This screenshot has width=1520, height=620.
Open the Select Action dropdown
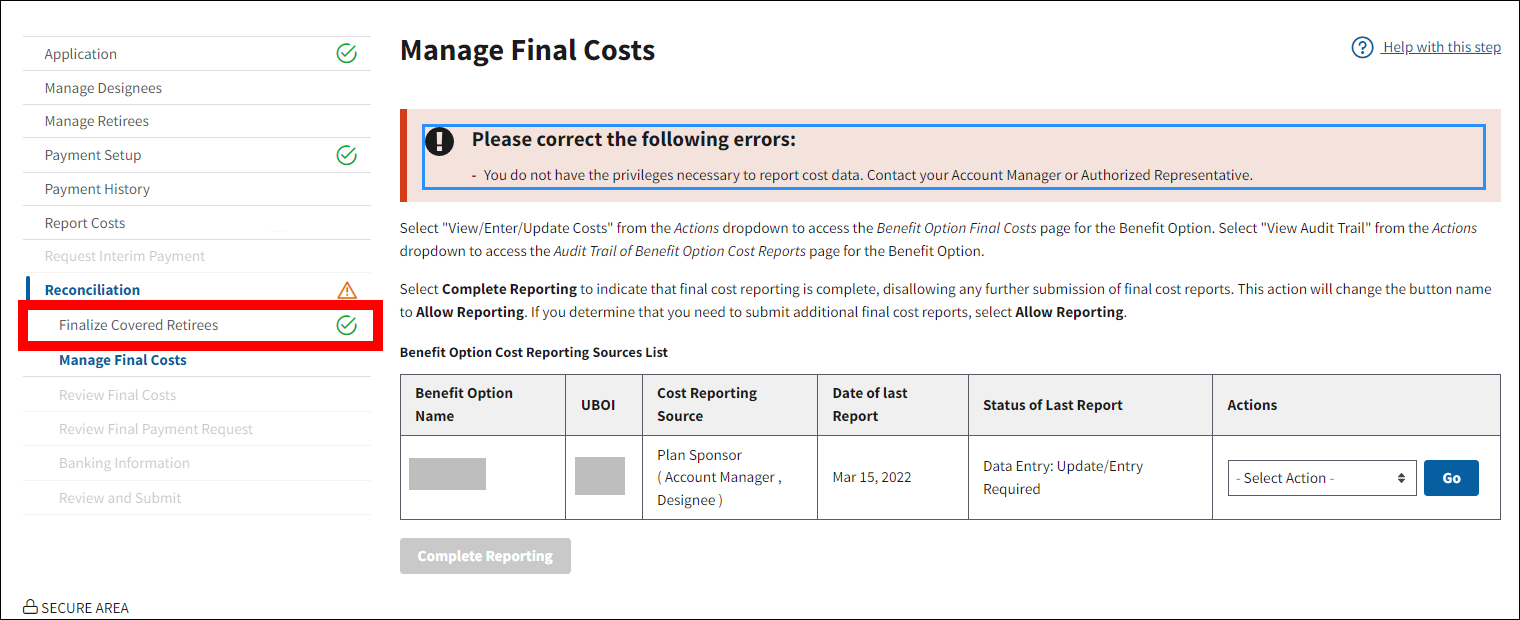pos(1321,478)
